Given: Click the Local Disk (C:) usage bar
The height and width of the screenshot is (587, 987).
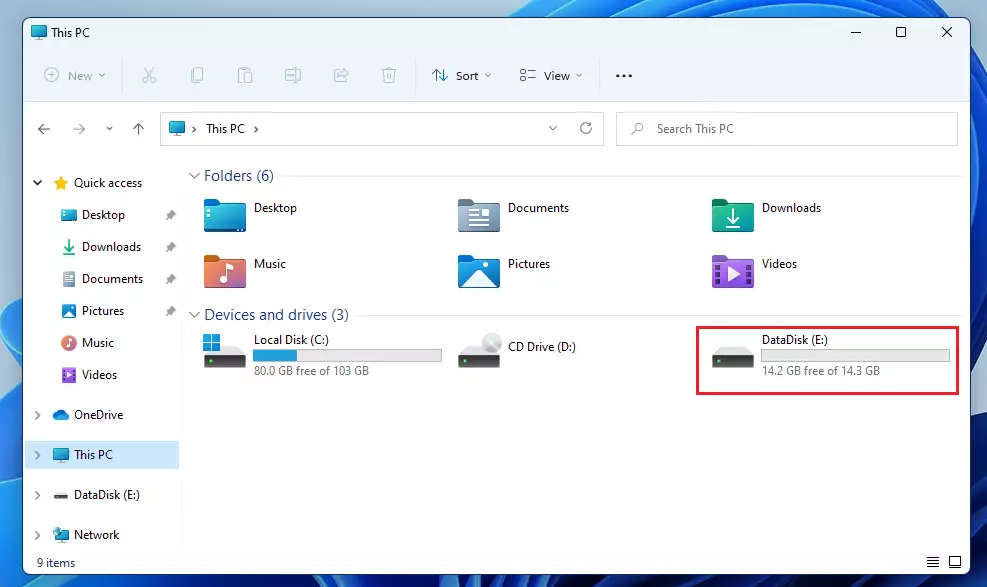Looking at the screenshot, I should (x=347, y=355).
